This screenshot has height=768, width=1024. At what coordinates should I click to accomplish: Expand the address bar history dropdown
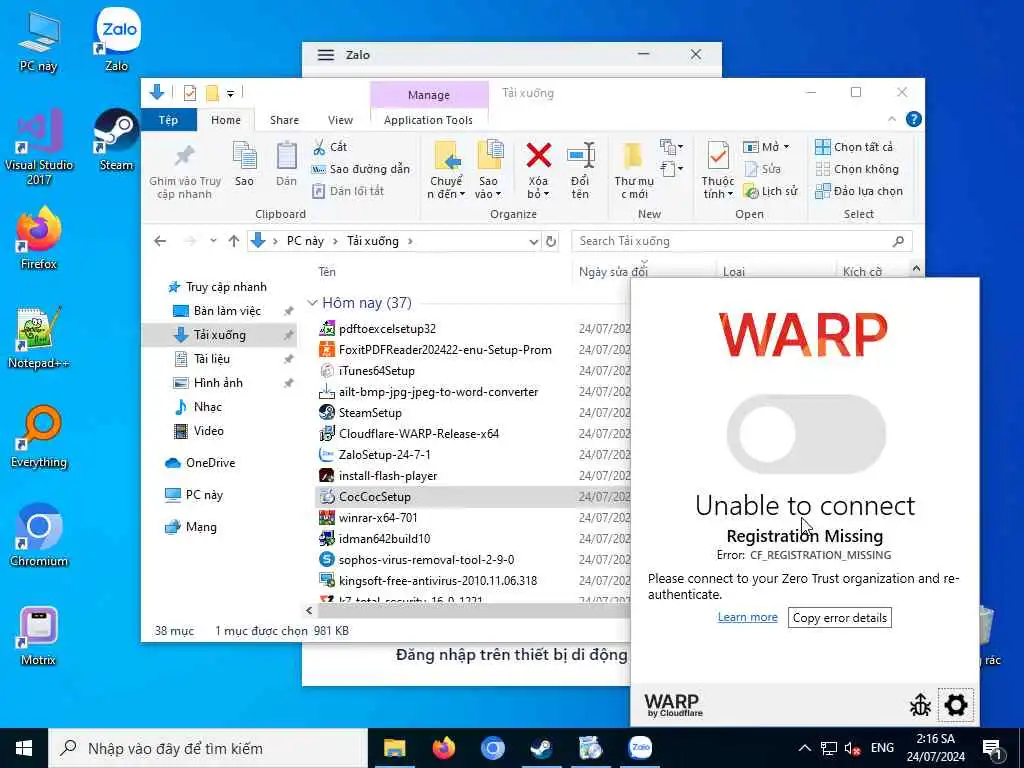(533, 242)
